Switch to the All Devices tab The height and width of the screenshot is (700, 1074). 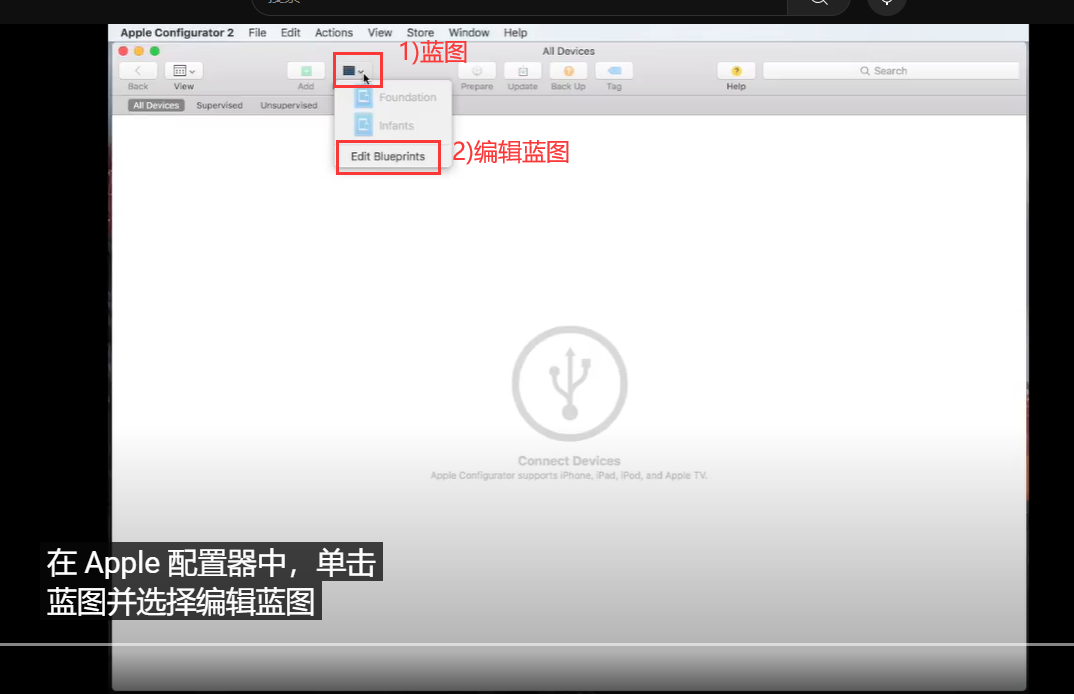coord(156,105)
